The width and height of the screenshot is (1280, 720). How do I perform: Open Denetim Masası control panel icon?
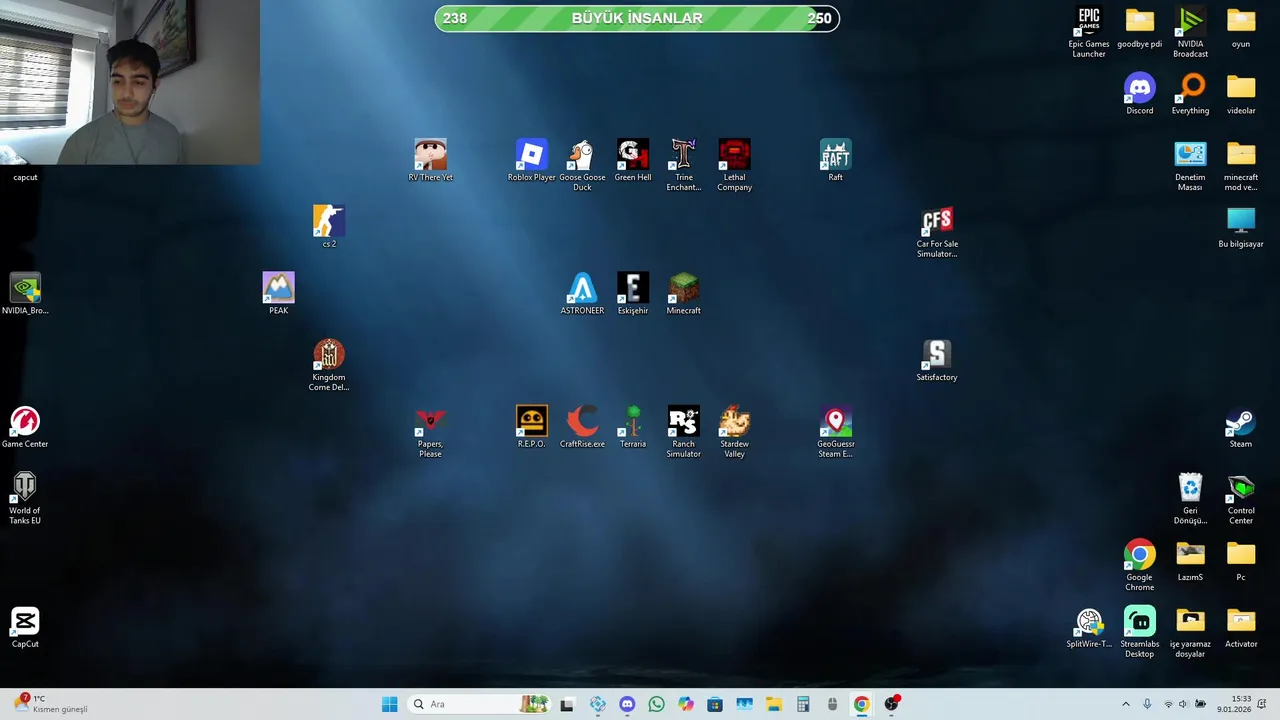coord(1190,165)
